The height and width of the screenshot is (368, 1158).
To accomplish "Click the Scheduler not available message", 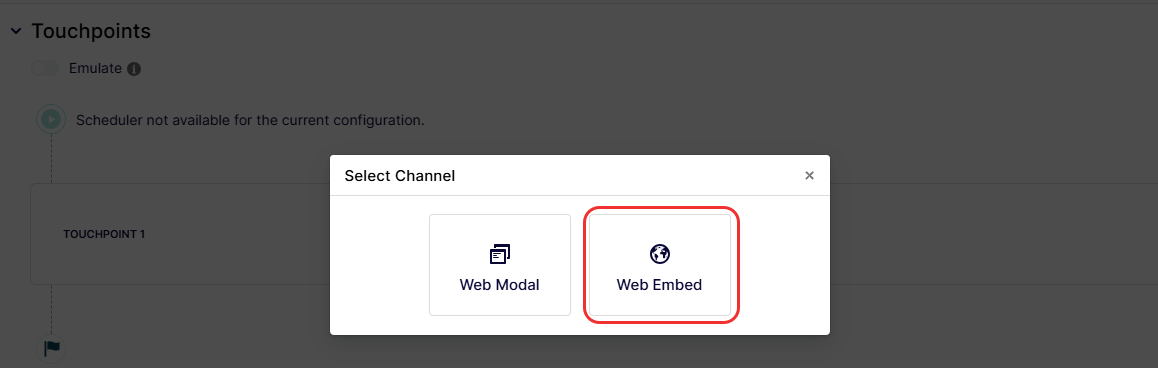I will pyautogui.click(x=250, y=120).
